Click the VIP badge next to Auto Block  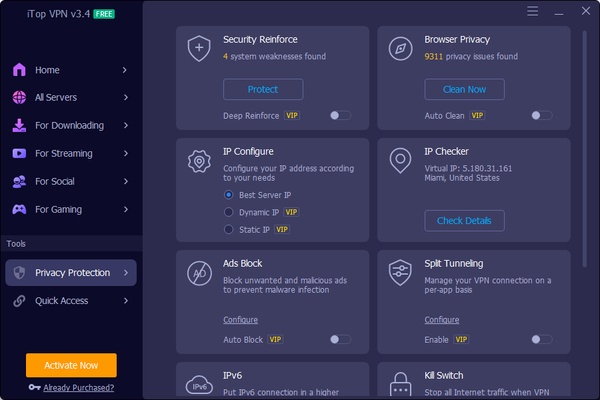[275, 340]
